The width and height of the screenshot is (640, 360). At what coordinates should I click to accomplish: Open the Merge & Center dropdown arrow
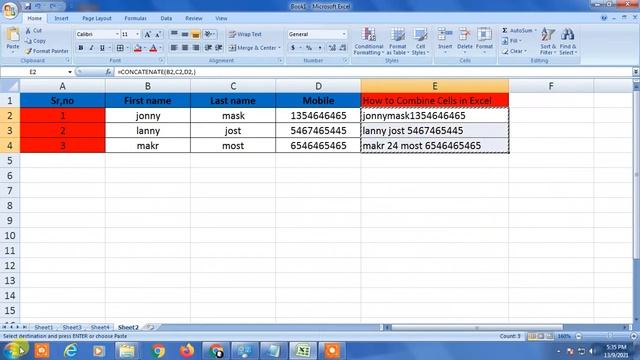point(280,48)
